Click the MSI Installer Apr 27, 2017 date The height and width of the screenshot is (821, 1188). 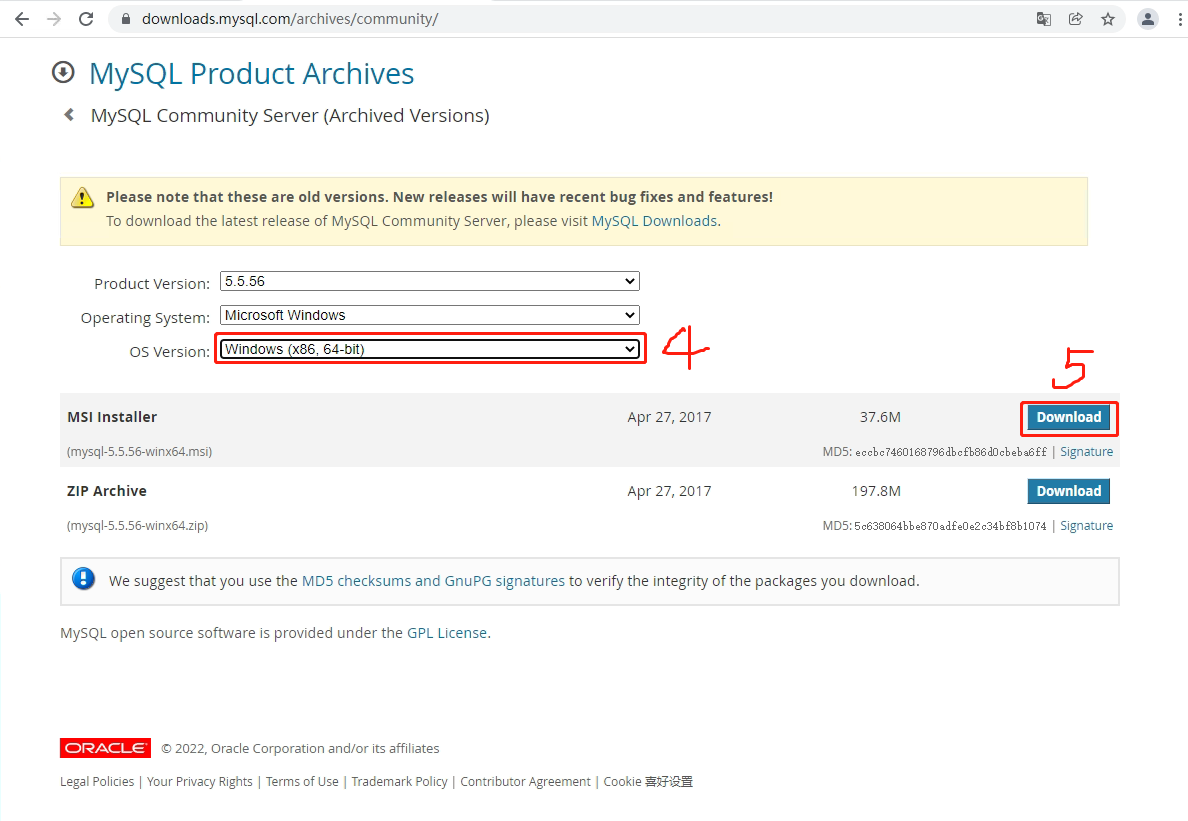tap(669, 417)
